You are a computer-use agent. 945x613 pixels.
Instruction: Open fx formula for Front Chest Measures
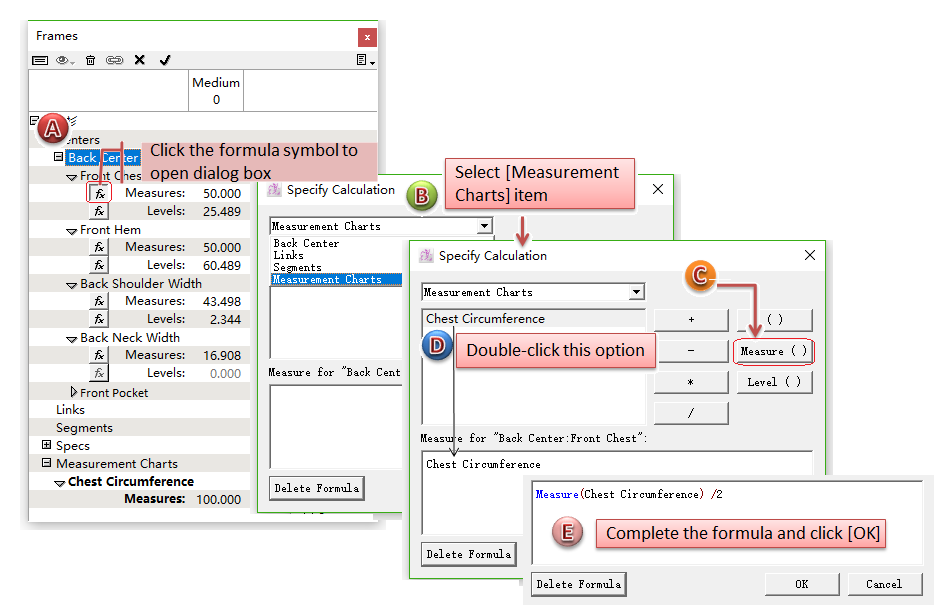tap(99, 193)
